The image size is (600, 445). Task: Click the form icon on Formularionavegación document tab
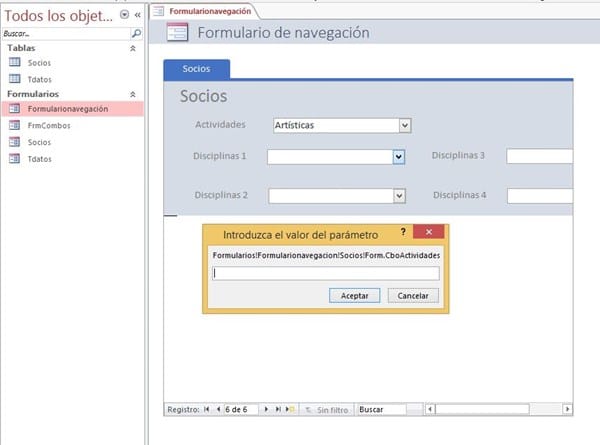coord(159,11)
